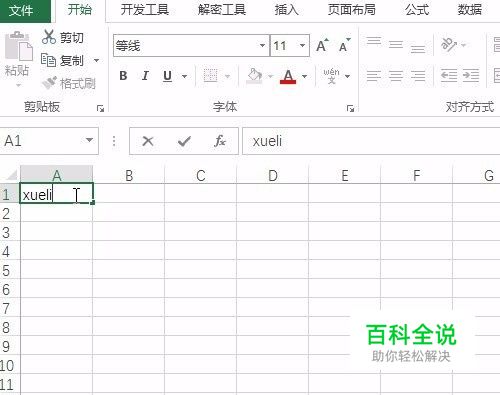Click the select-all corner triangle
500x395 pixels.
coord(11,175)
